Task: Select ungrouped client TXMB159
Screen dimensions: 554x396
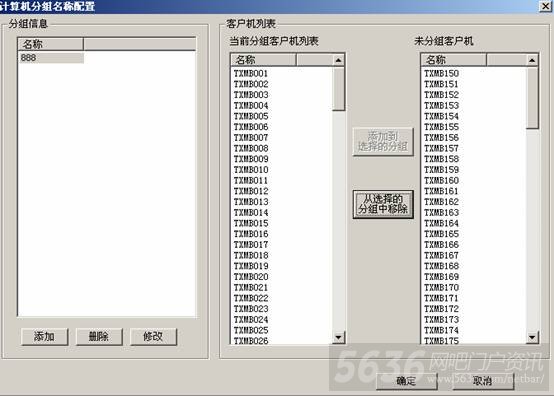Action: (x=441, y=170)
